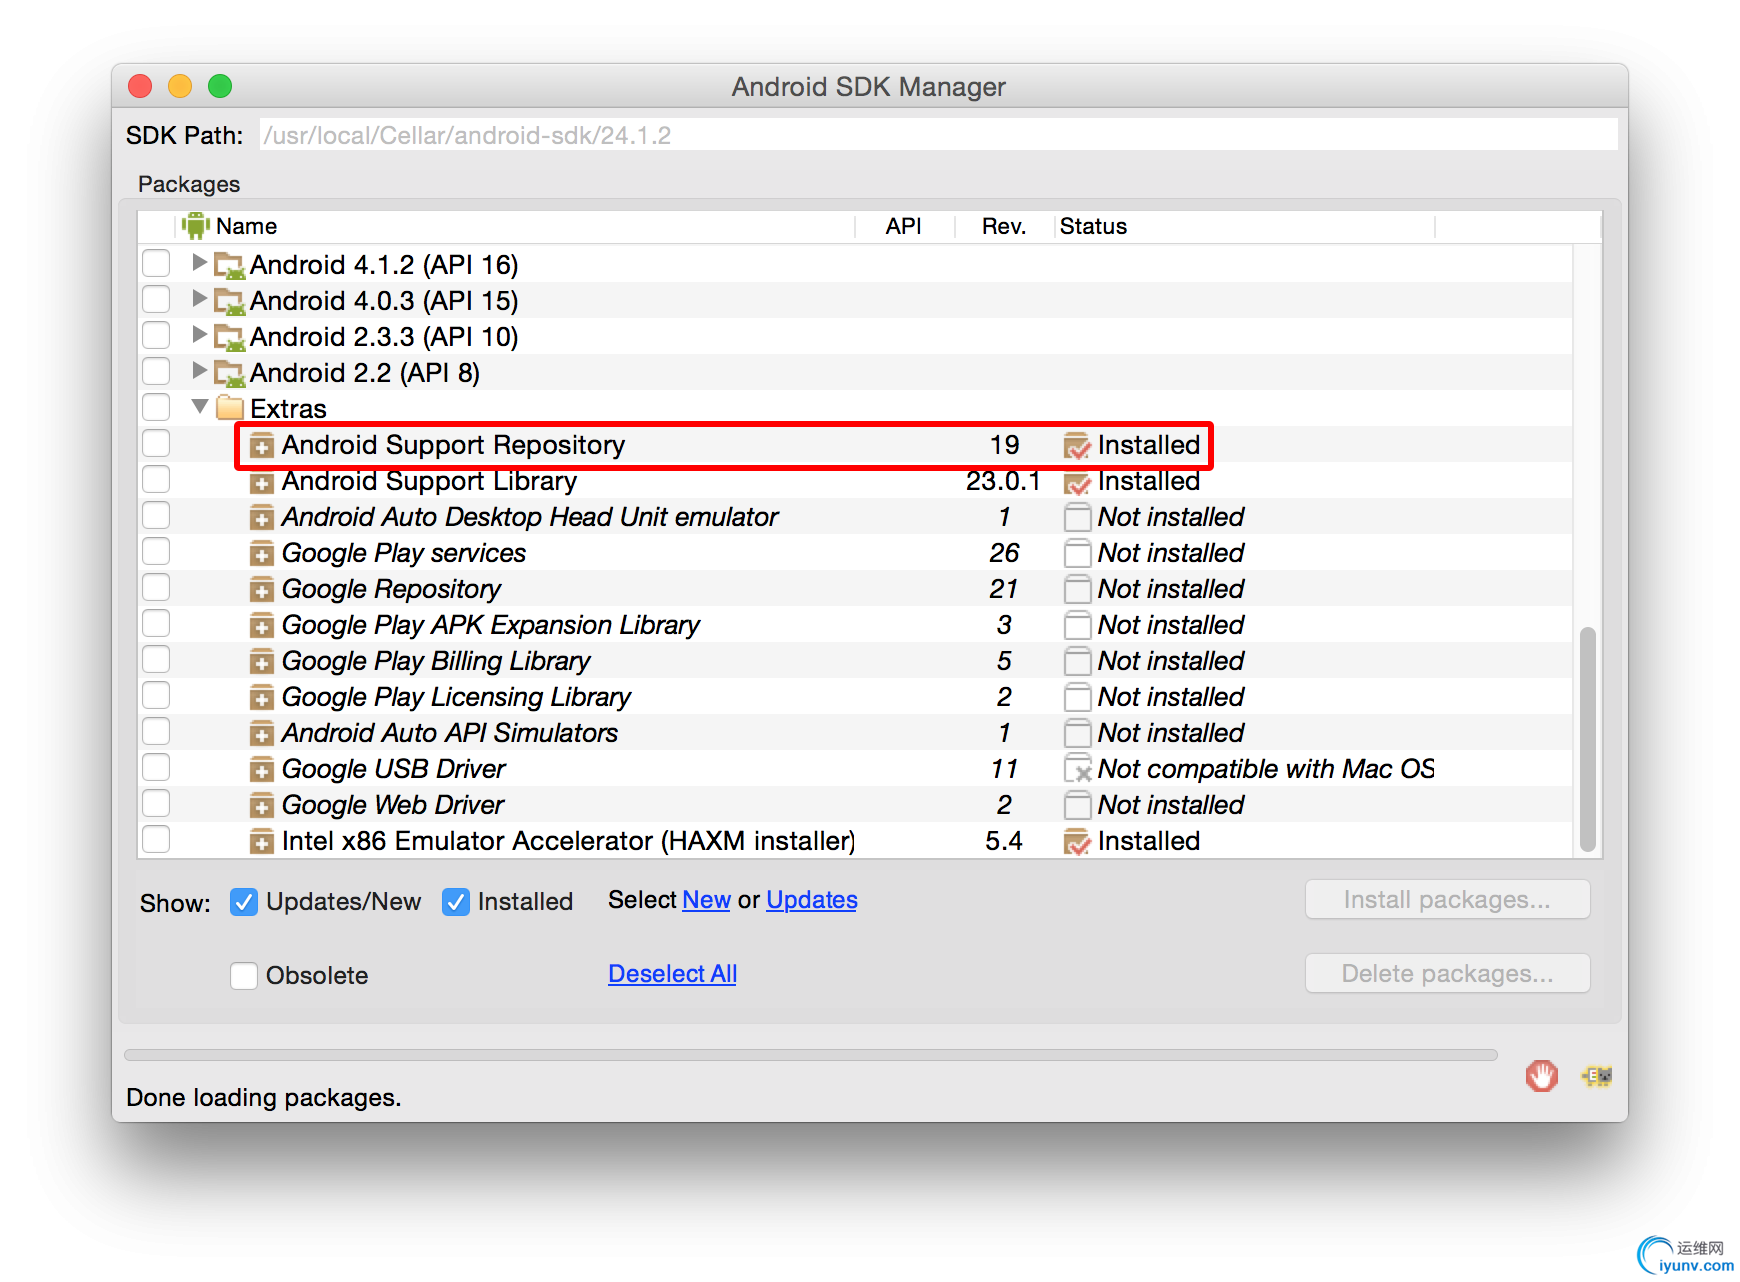
Task: Click the Android Support Repository package icon
Action: [x=261, y=445]
